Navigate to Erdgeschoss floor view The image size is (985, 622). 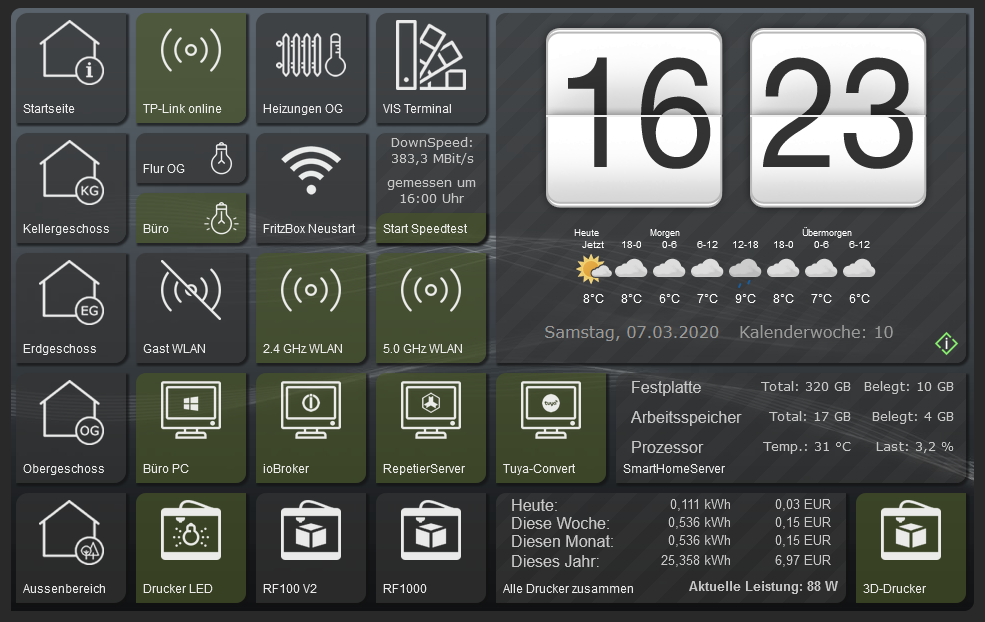pos(71,308)
